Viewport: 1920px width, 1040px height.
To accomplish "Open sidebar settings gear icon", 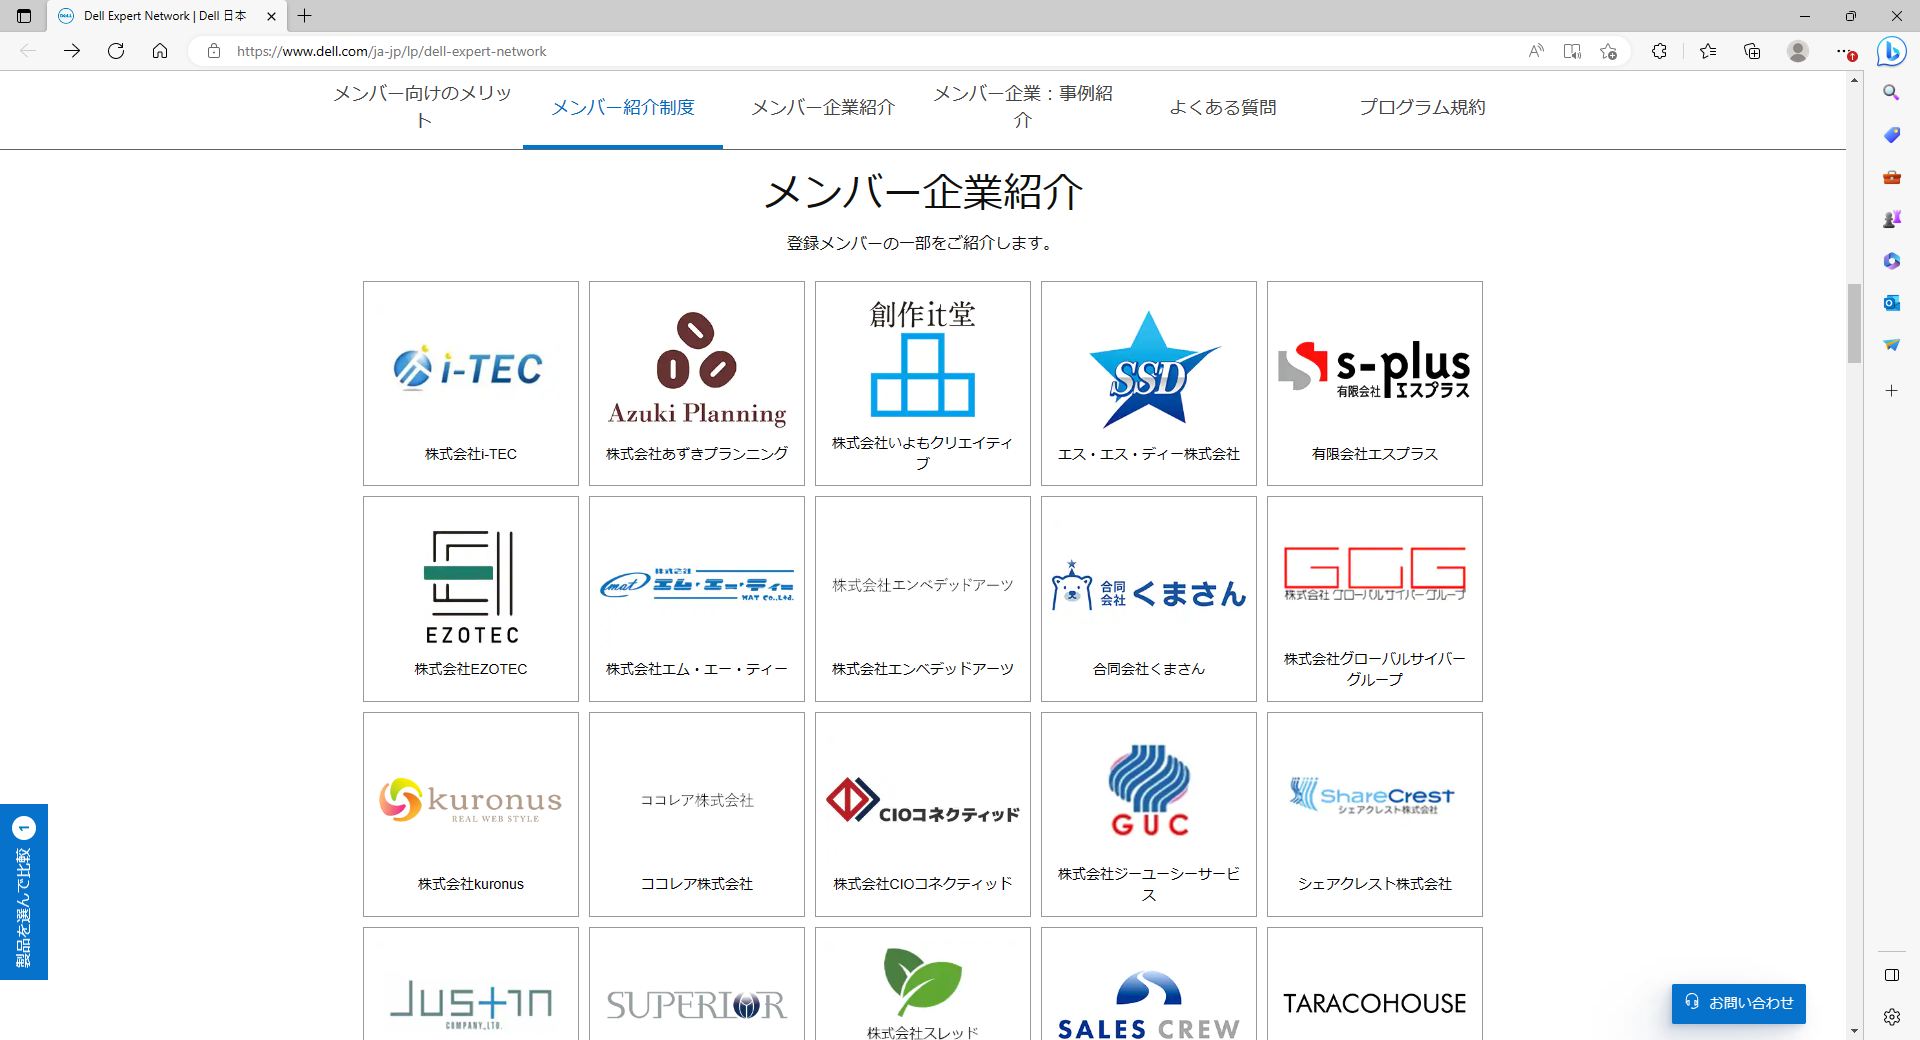I will point(1891,1017).
